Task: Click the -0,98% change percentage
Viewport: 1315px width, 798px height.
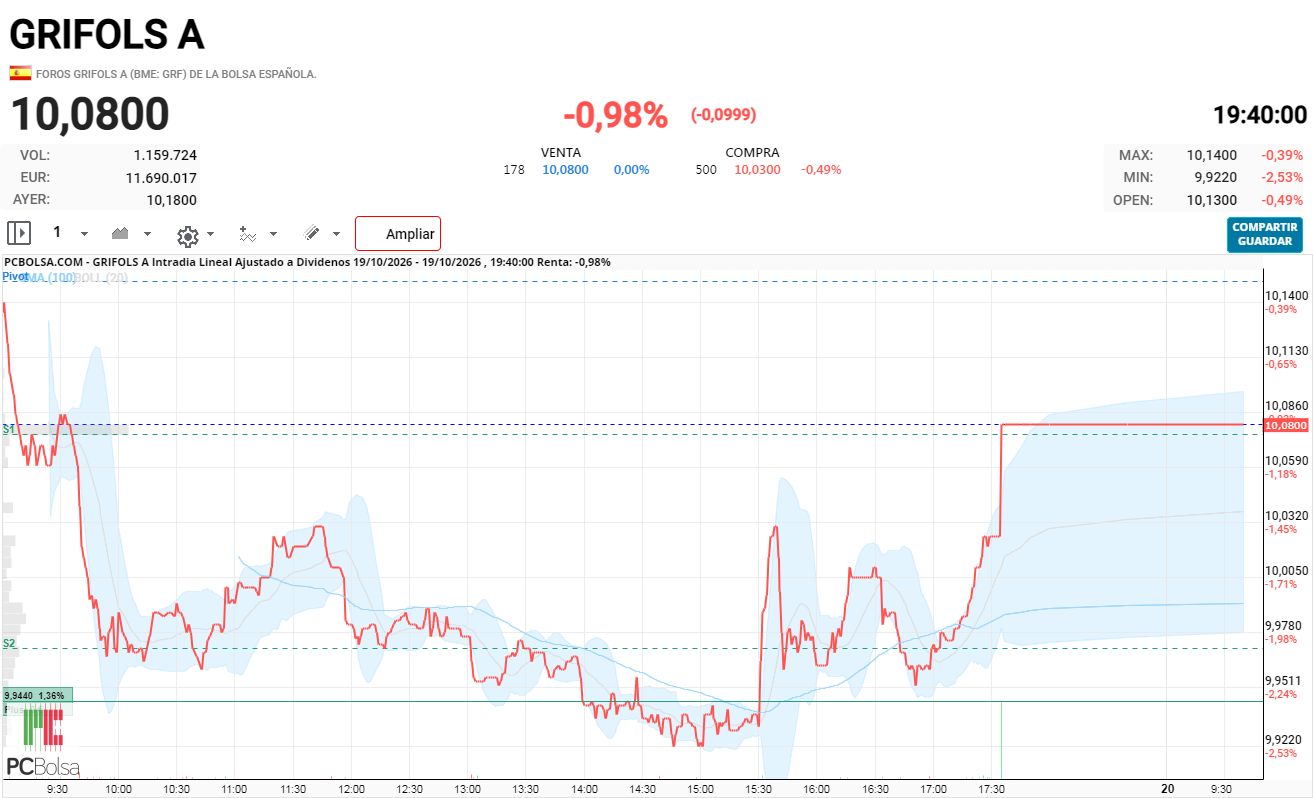Action: click(x=615, y=116)
